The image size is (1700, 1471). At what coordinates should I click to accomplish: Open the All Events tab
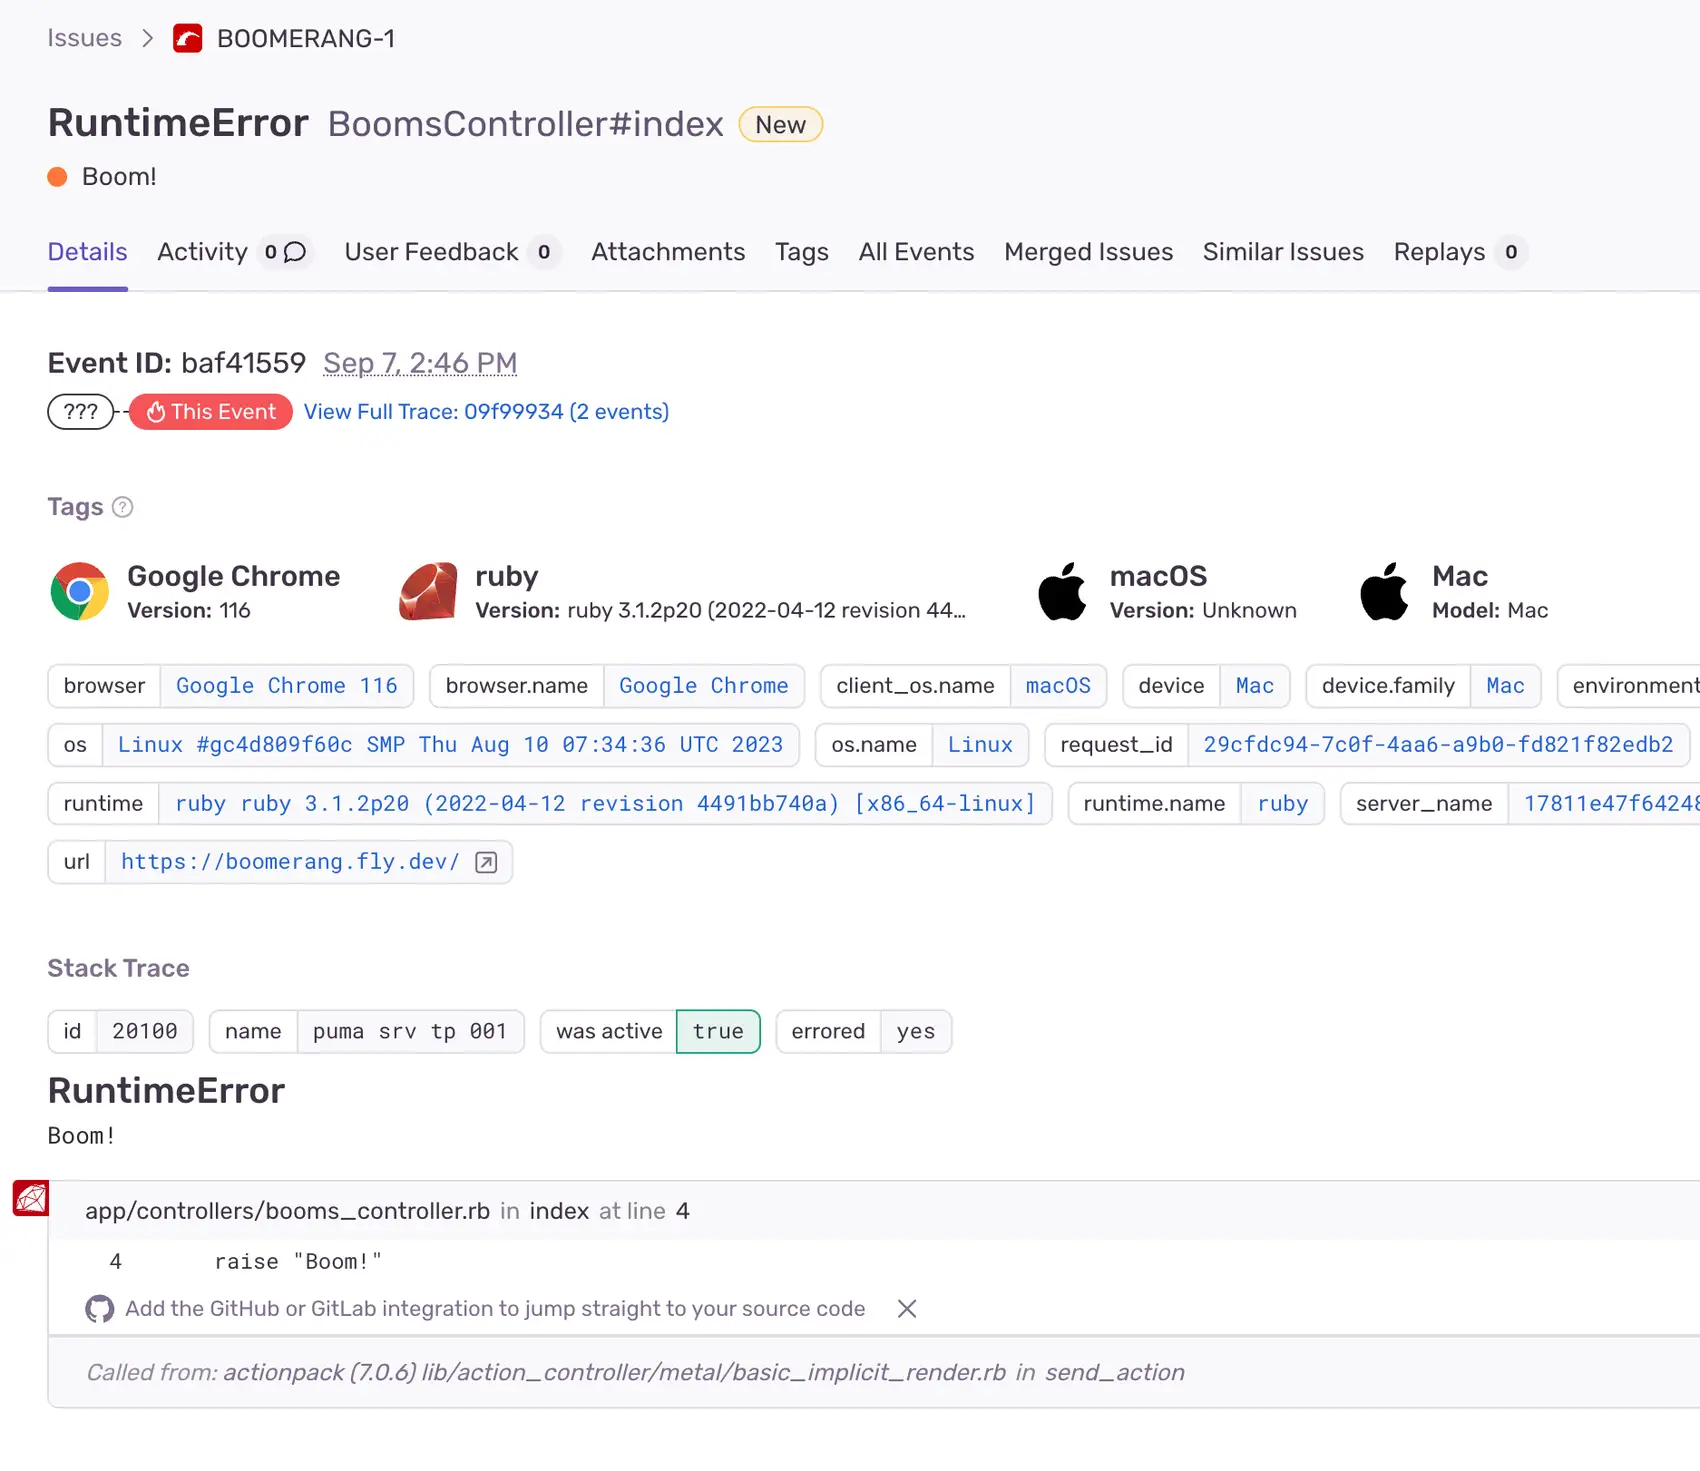[916, 252]
